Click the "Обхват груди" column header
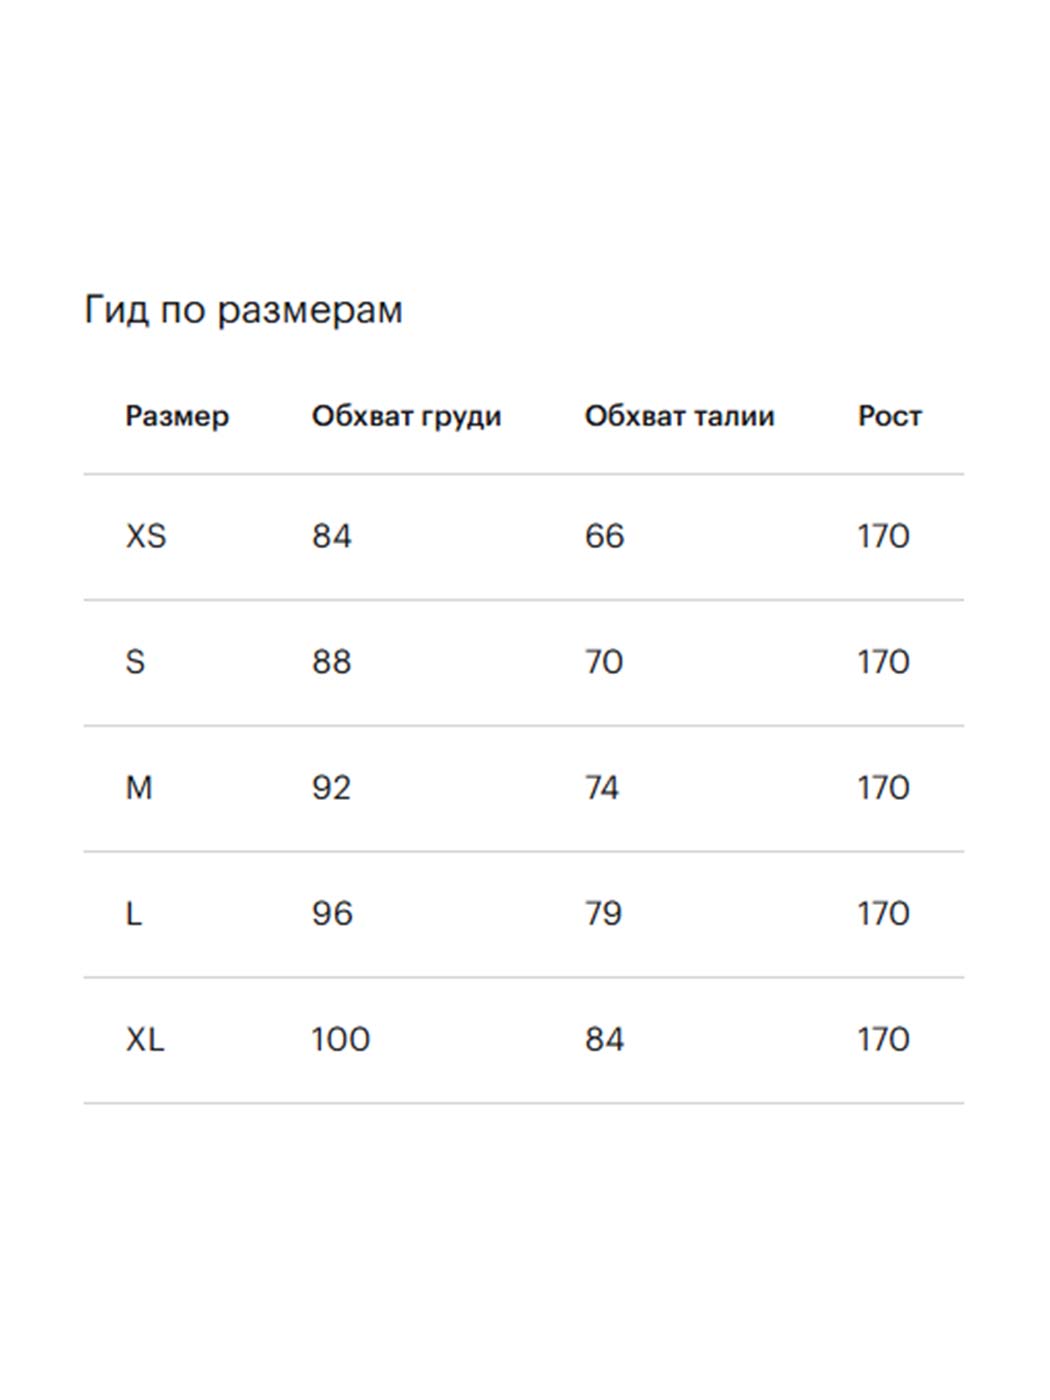Viewport: 1050px width, 1400px height. (x=406, y=416)
